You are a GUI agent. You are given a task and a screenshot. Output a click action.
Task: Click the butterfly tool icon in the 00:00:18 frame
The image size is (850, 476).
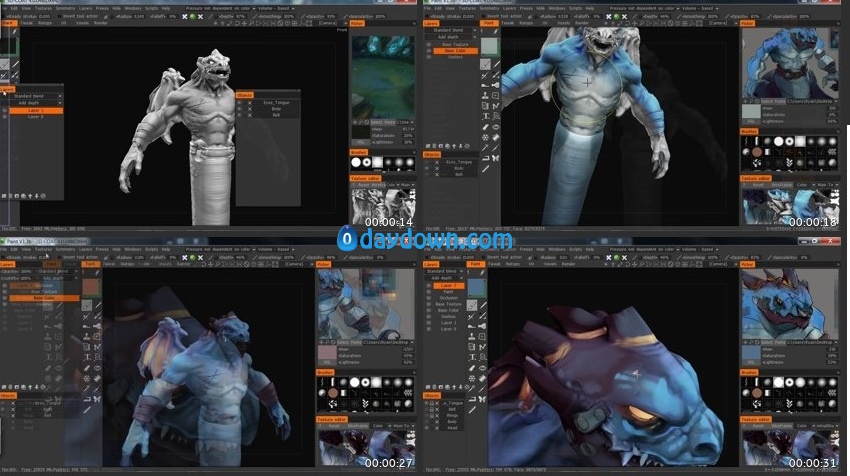click(x=495, y=158)
